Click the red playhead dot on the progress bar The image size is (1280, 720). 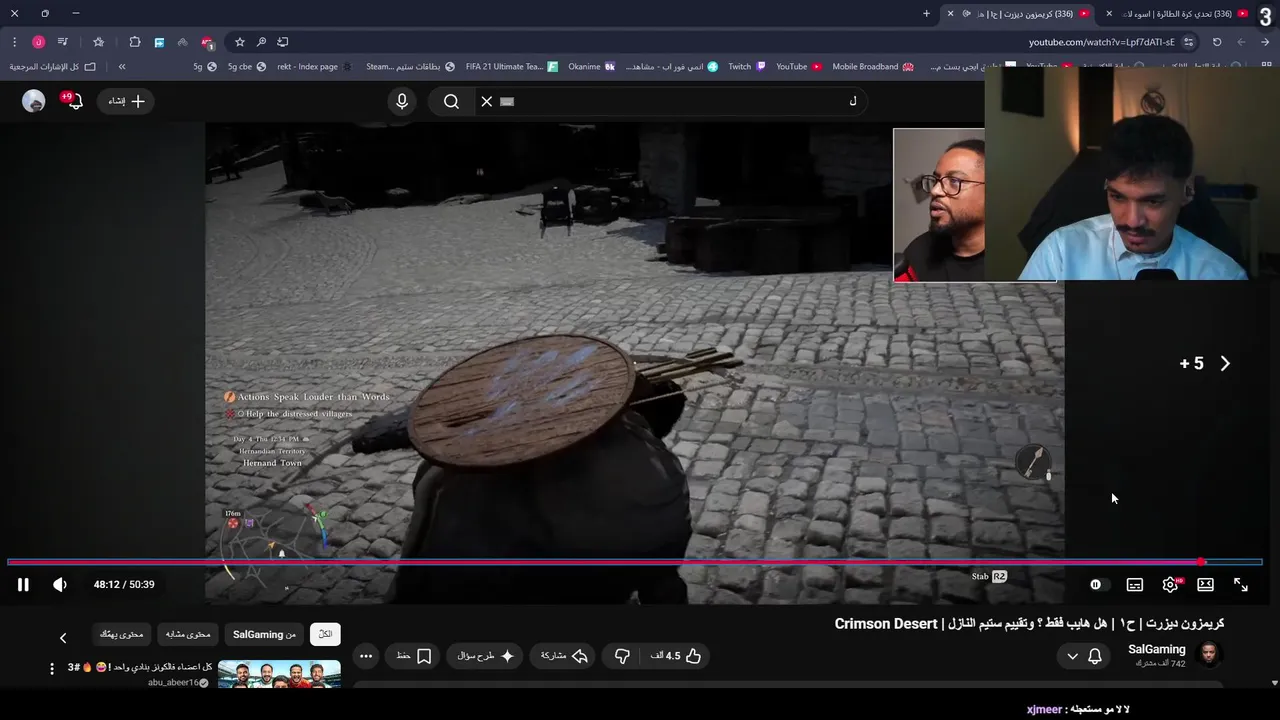click(1201, 562)
